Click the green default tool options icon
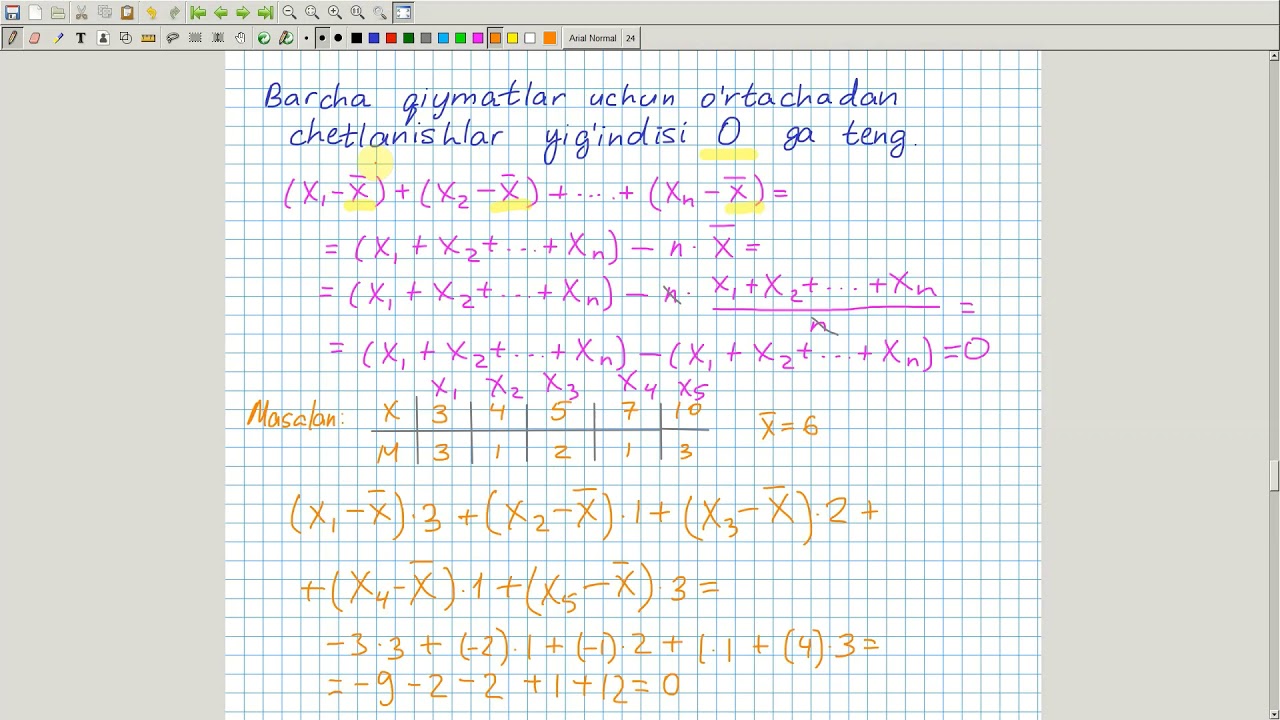The width and height of the screenshot is (1280, 720). (264, 38)
